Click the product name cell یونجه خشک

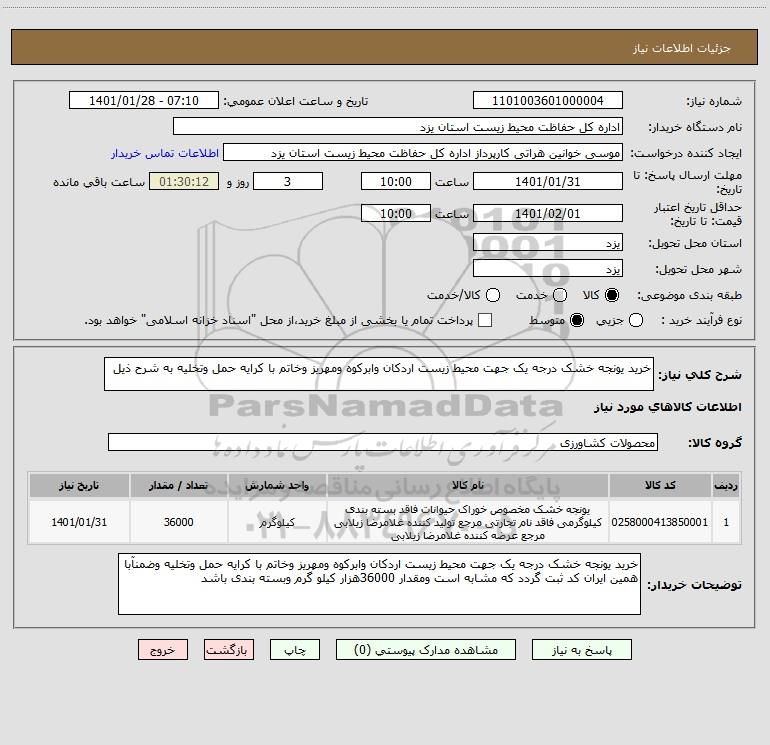pos(468,522)
